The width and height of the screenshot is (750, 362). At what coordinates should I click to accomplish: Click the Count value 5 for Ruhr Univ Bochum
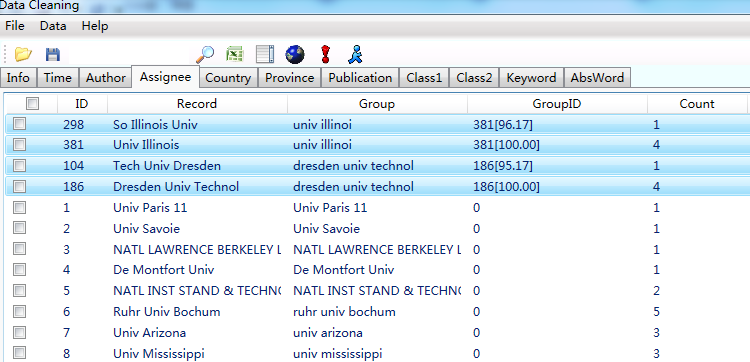point(656,312)
